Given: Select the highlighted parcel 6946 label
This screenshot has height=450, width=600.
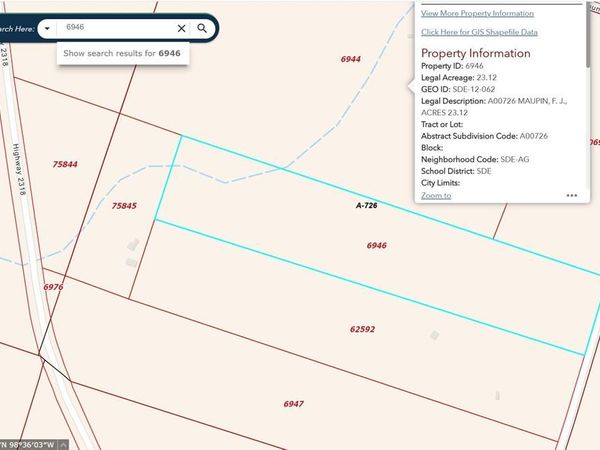Looking at the screenshot, I should (x=376, y=245).
